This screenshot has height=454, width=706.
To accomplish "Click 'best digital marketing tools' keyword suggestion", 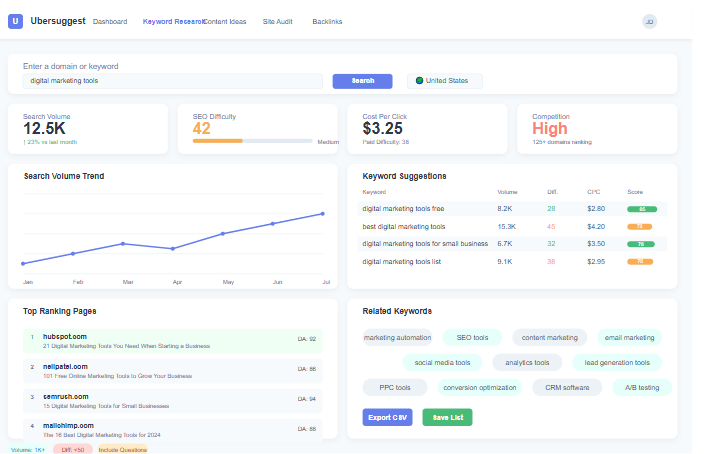I will click(404, 226).
